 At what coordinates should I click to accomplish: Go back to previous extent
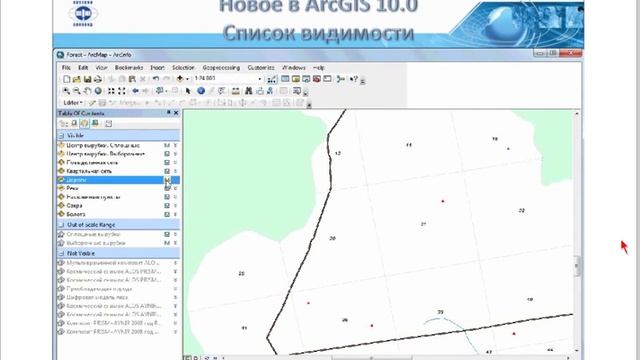pos(136,91)
